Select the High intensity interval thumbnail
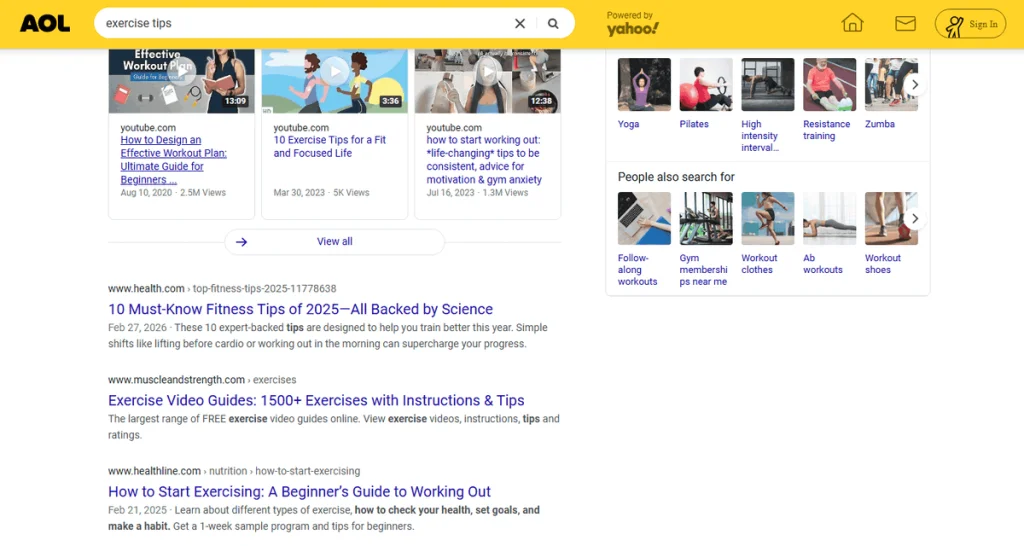Screen dimensions: 1024x546 click(767, 84)
